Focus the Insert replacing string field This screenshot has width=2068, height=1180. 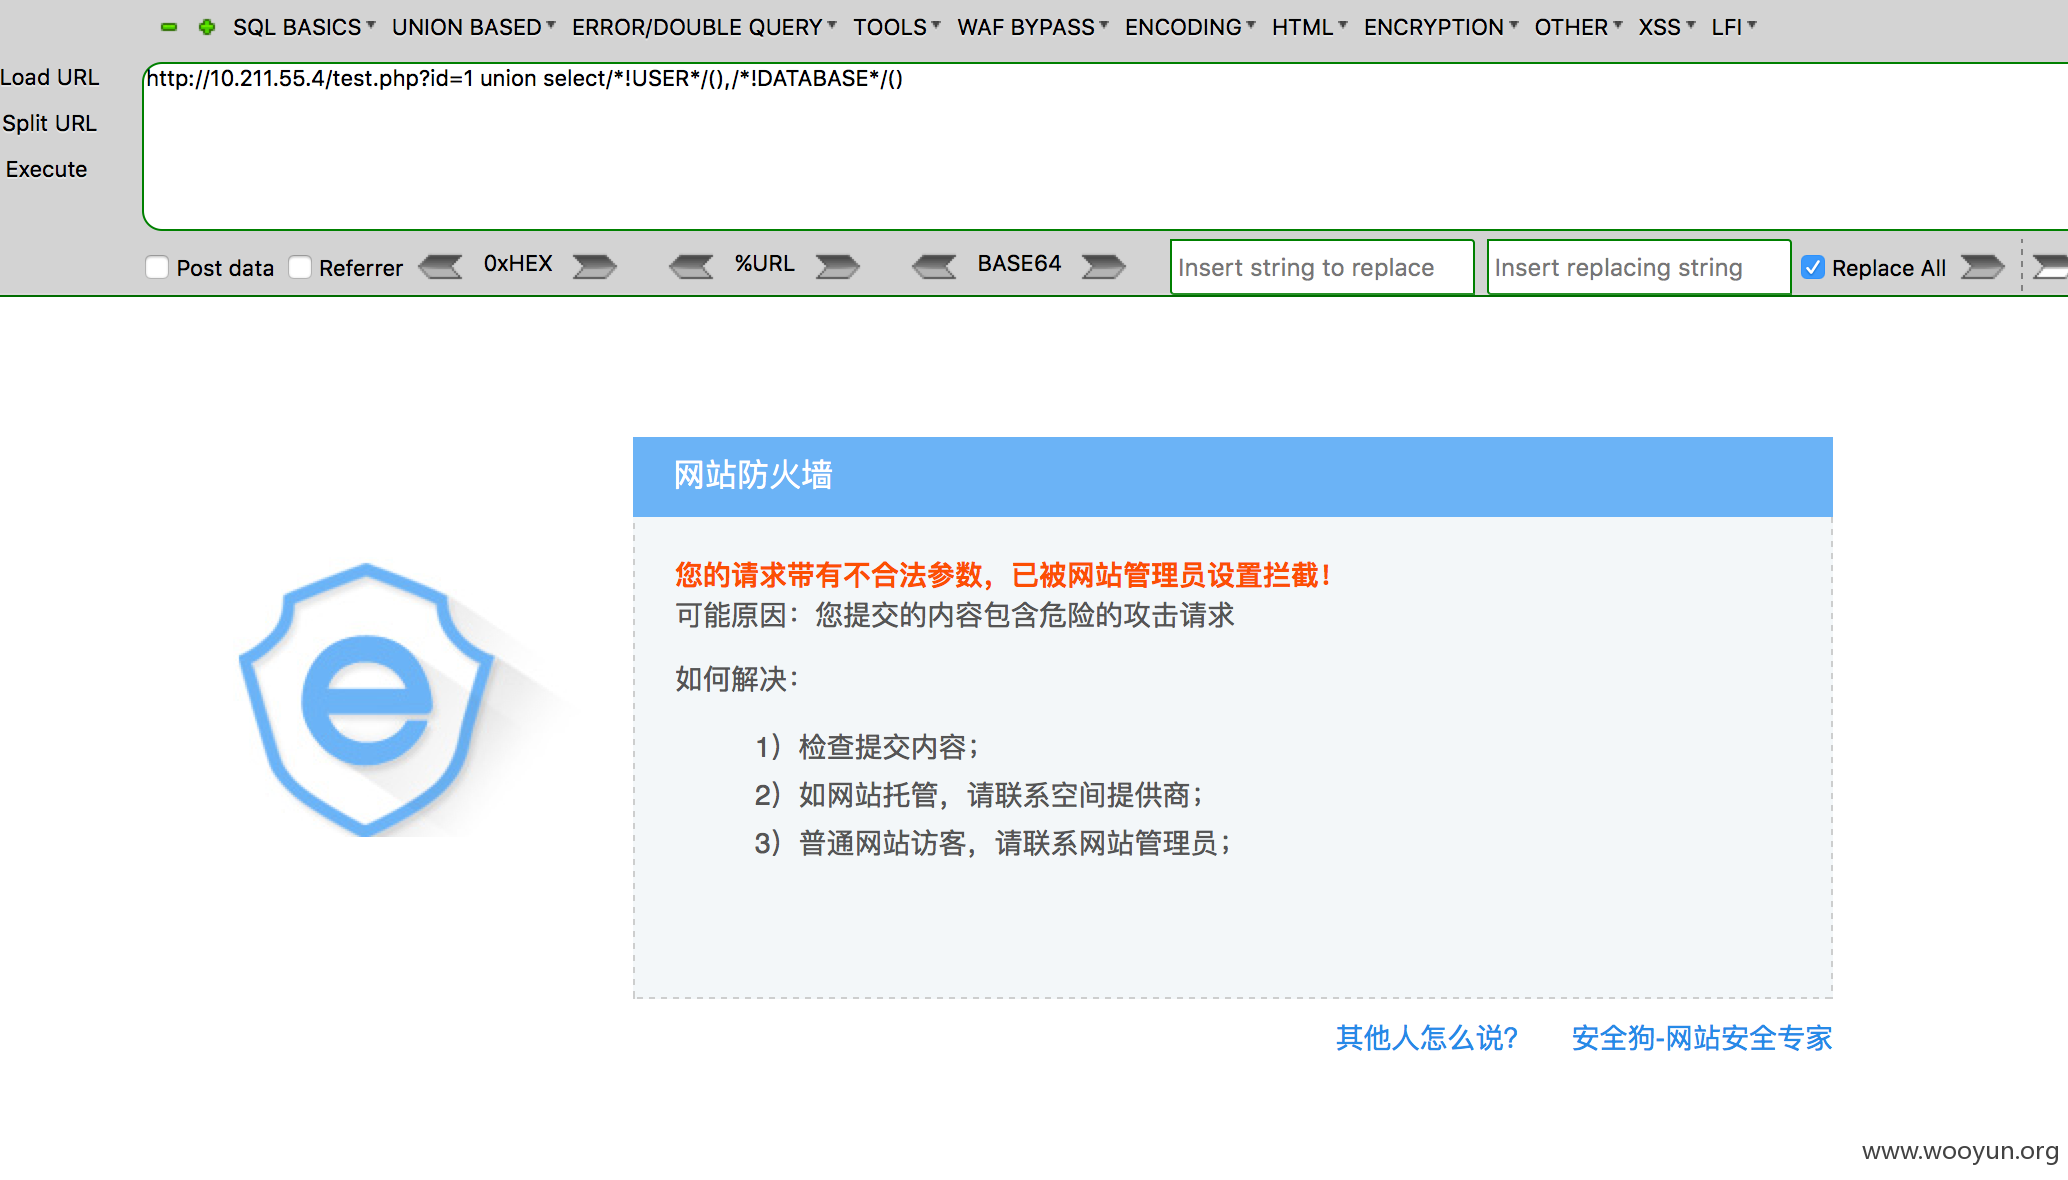1639,267
